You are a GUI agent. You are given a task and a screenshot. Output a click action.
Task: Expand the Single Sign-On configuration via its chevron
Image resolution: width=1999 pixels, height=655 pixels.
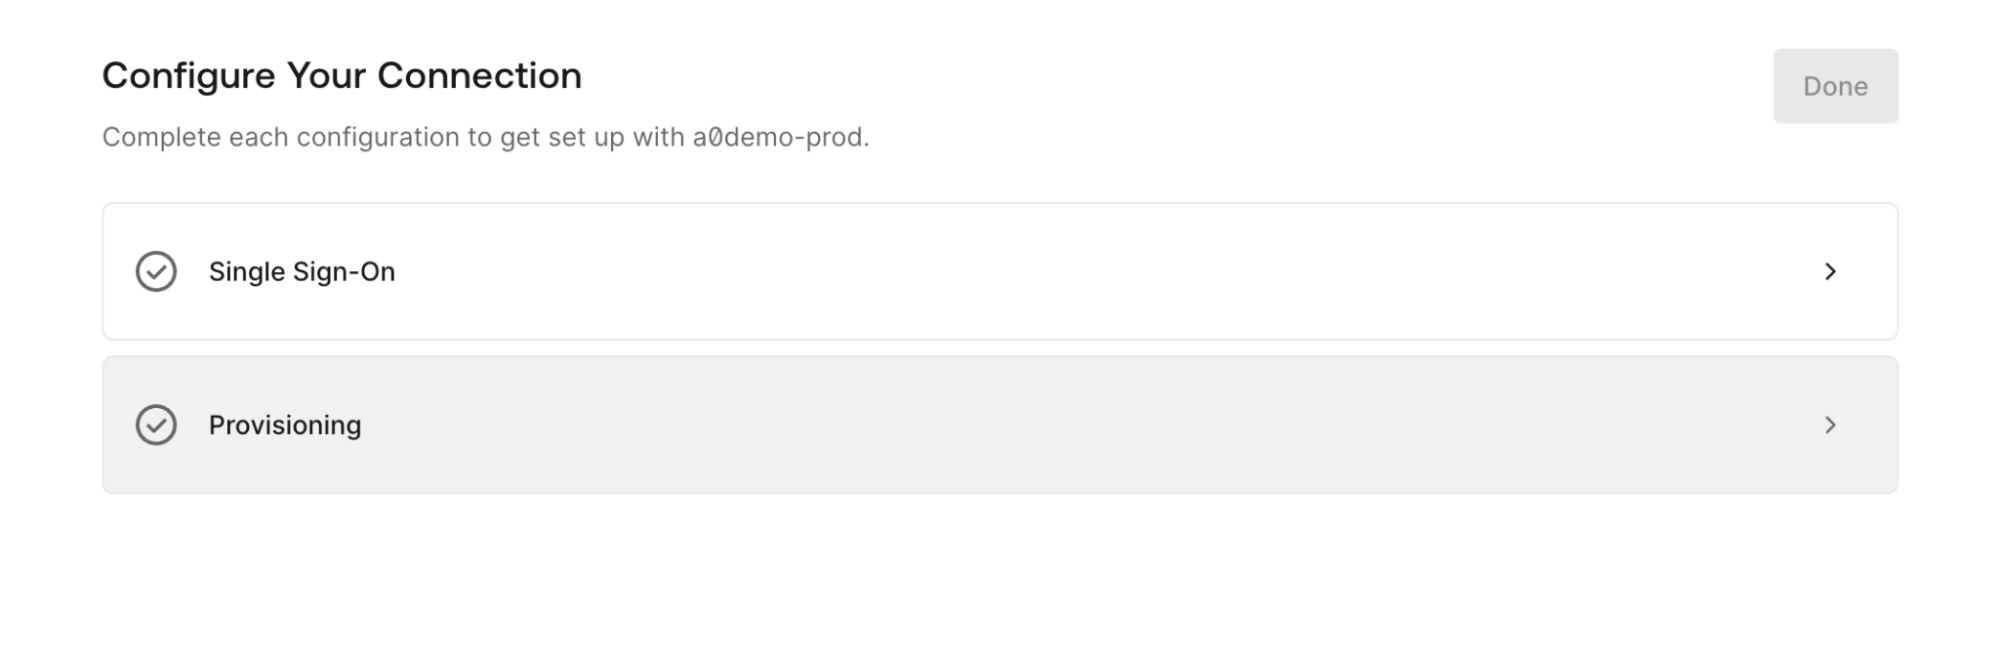(x=1831, y=271)
